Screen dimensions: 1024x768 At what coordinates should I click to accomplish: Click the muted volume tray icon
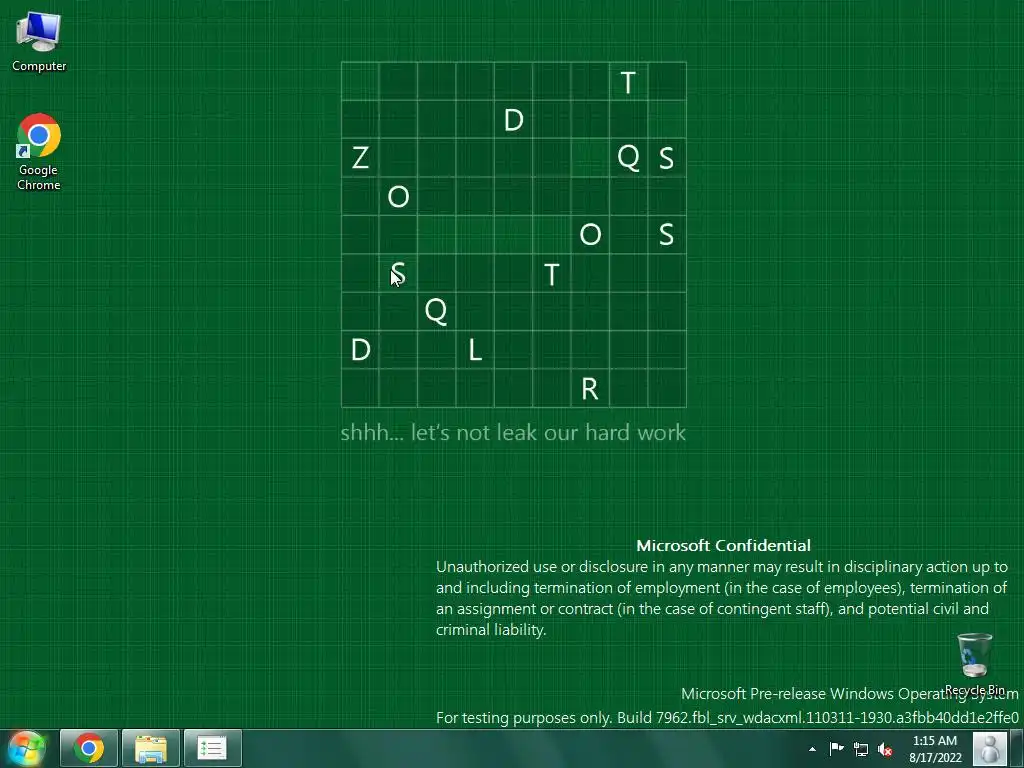(885, 749)
